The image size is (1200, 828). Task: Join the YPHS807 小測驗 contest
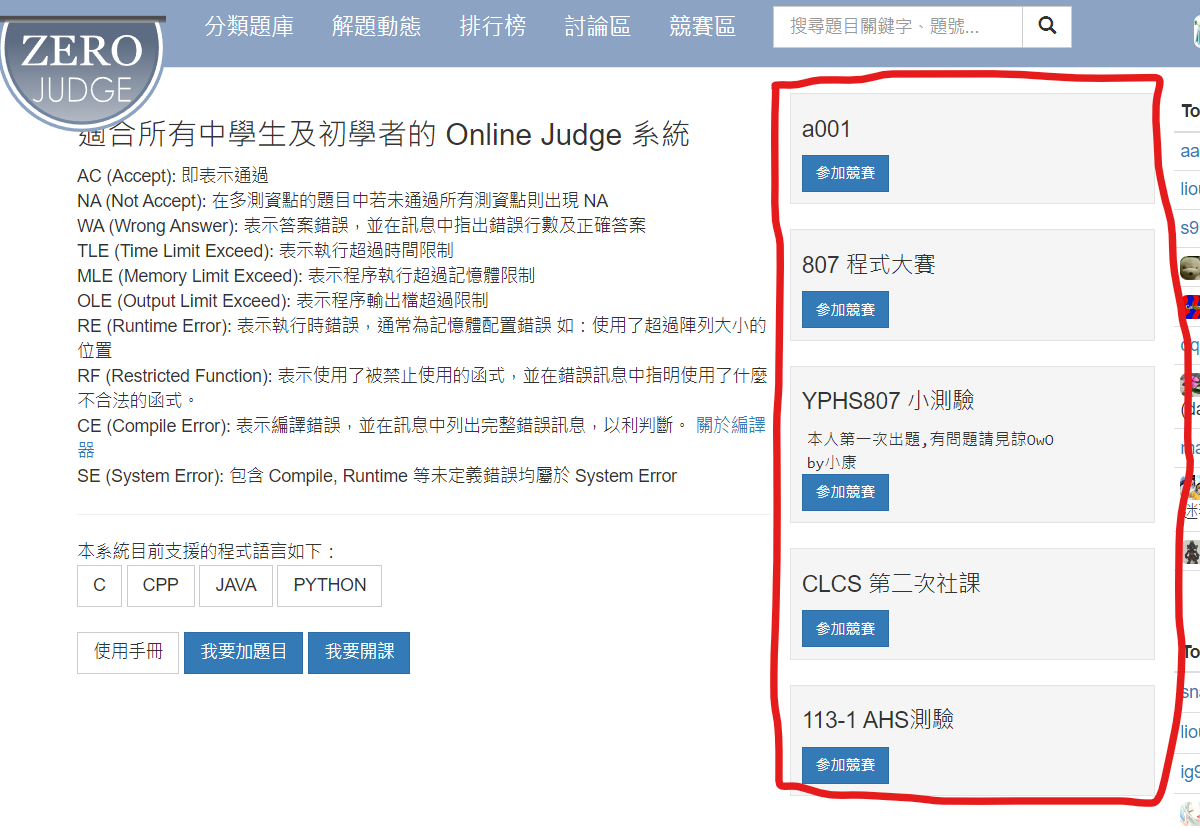click(845, 492)
